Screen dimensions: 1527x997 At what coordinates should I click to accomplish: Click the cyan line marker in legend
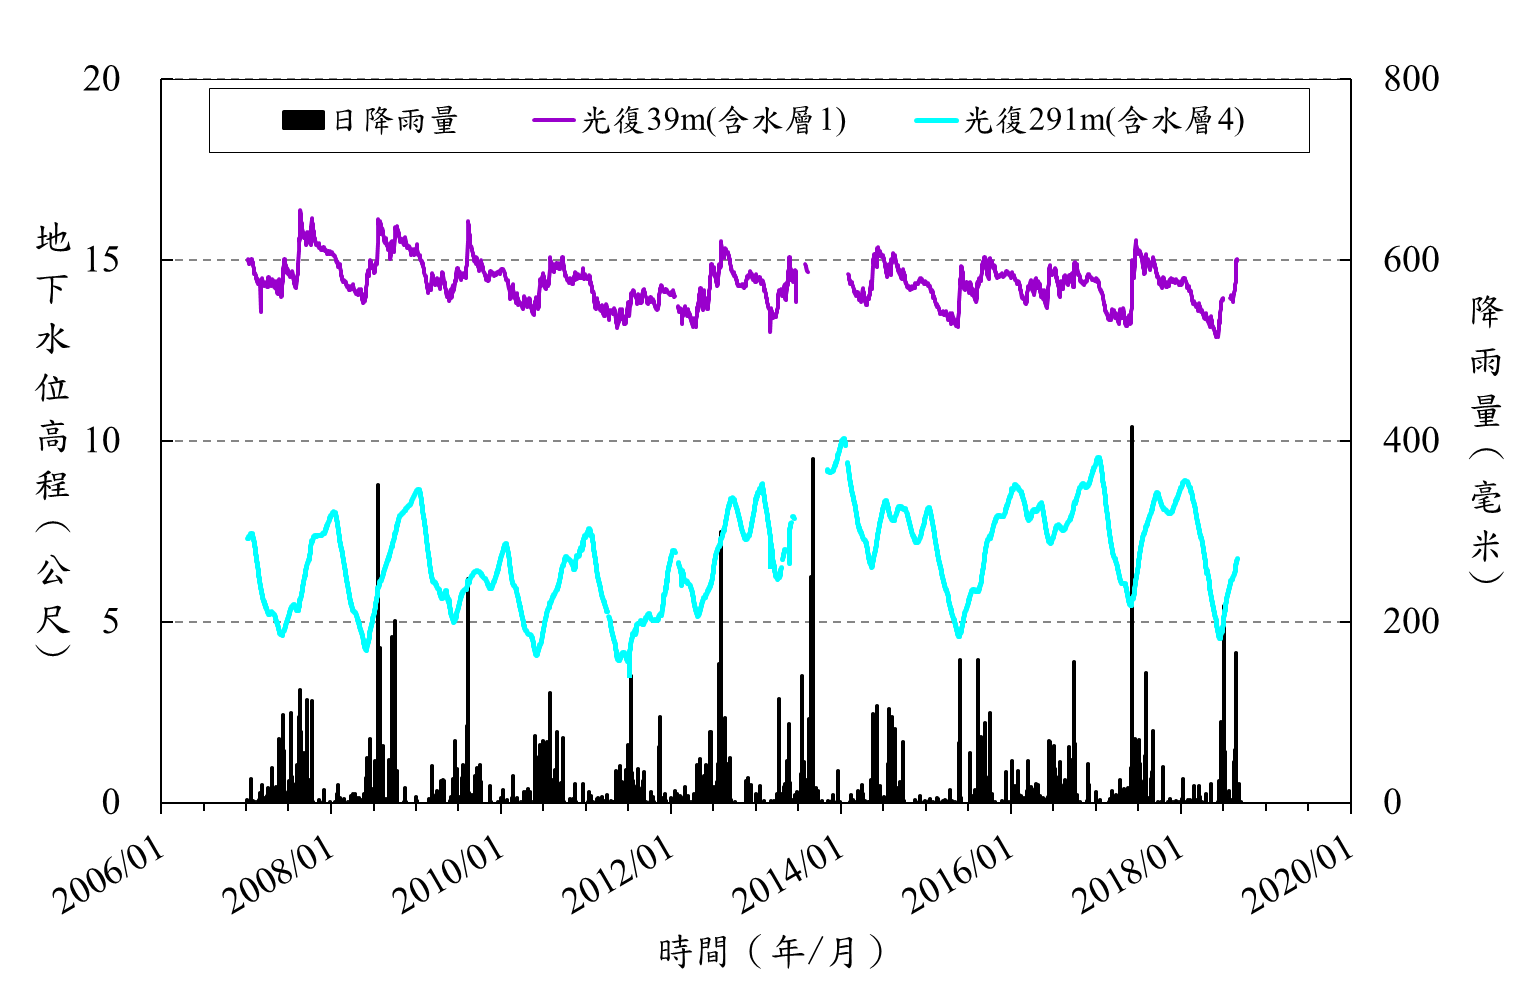(936, 121)
